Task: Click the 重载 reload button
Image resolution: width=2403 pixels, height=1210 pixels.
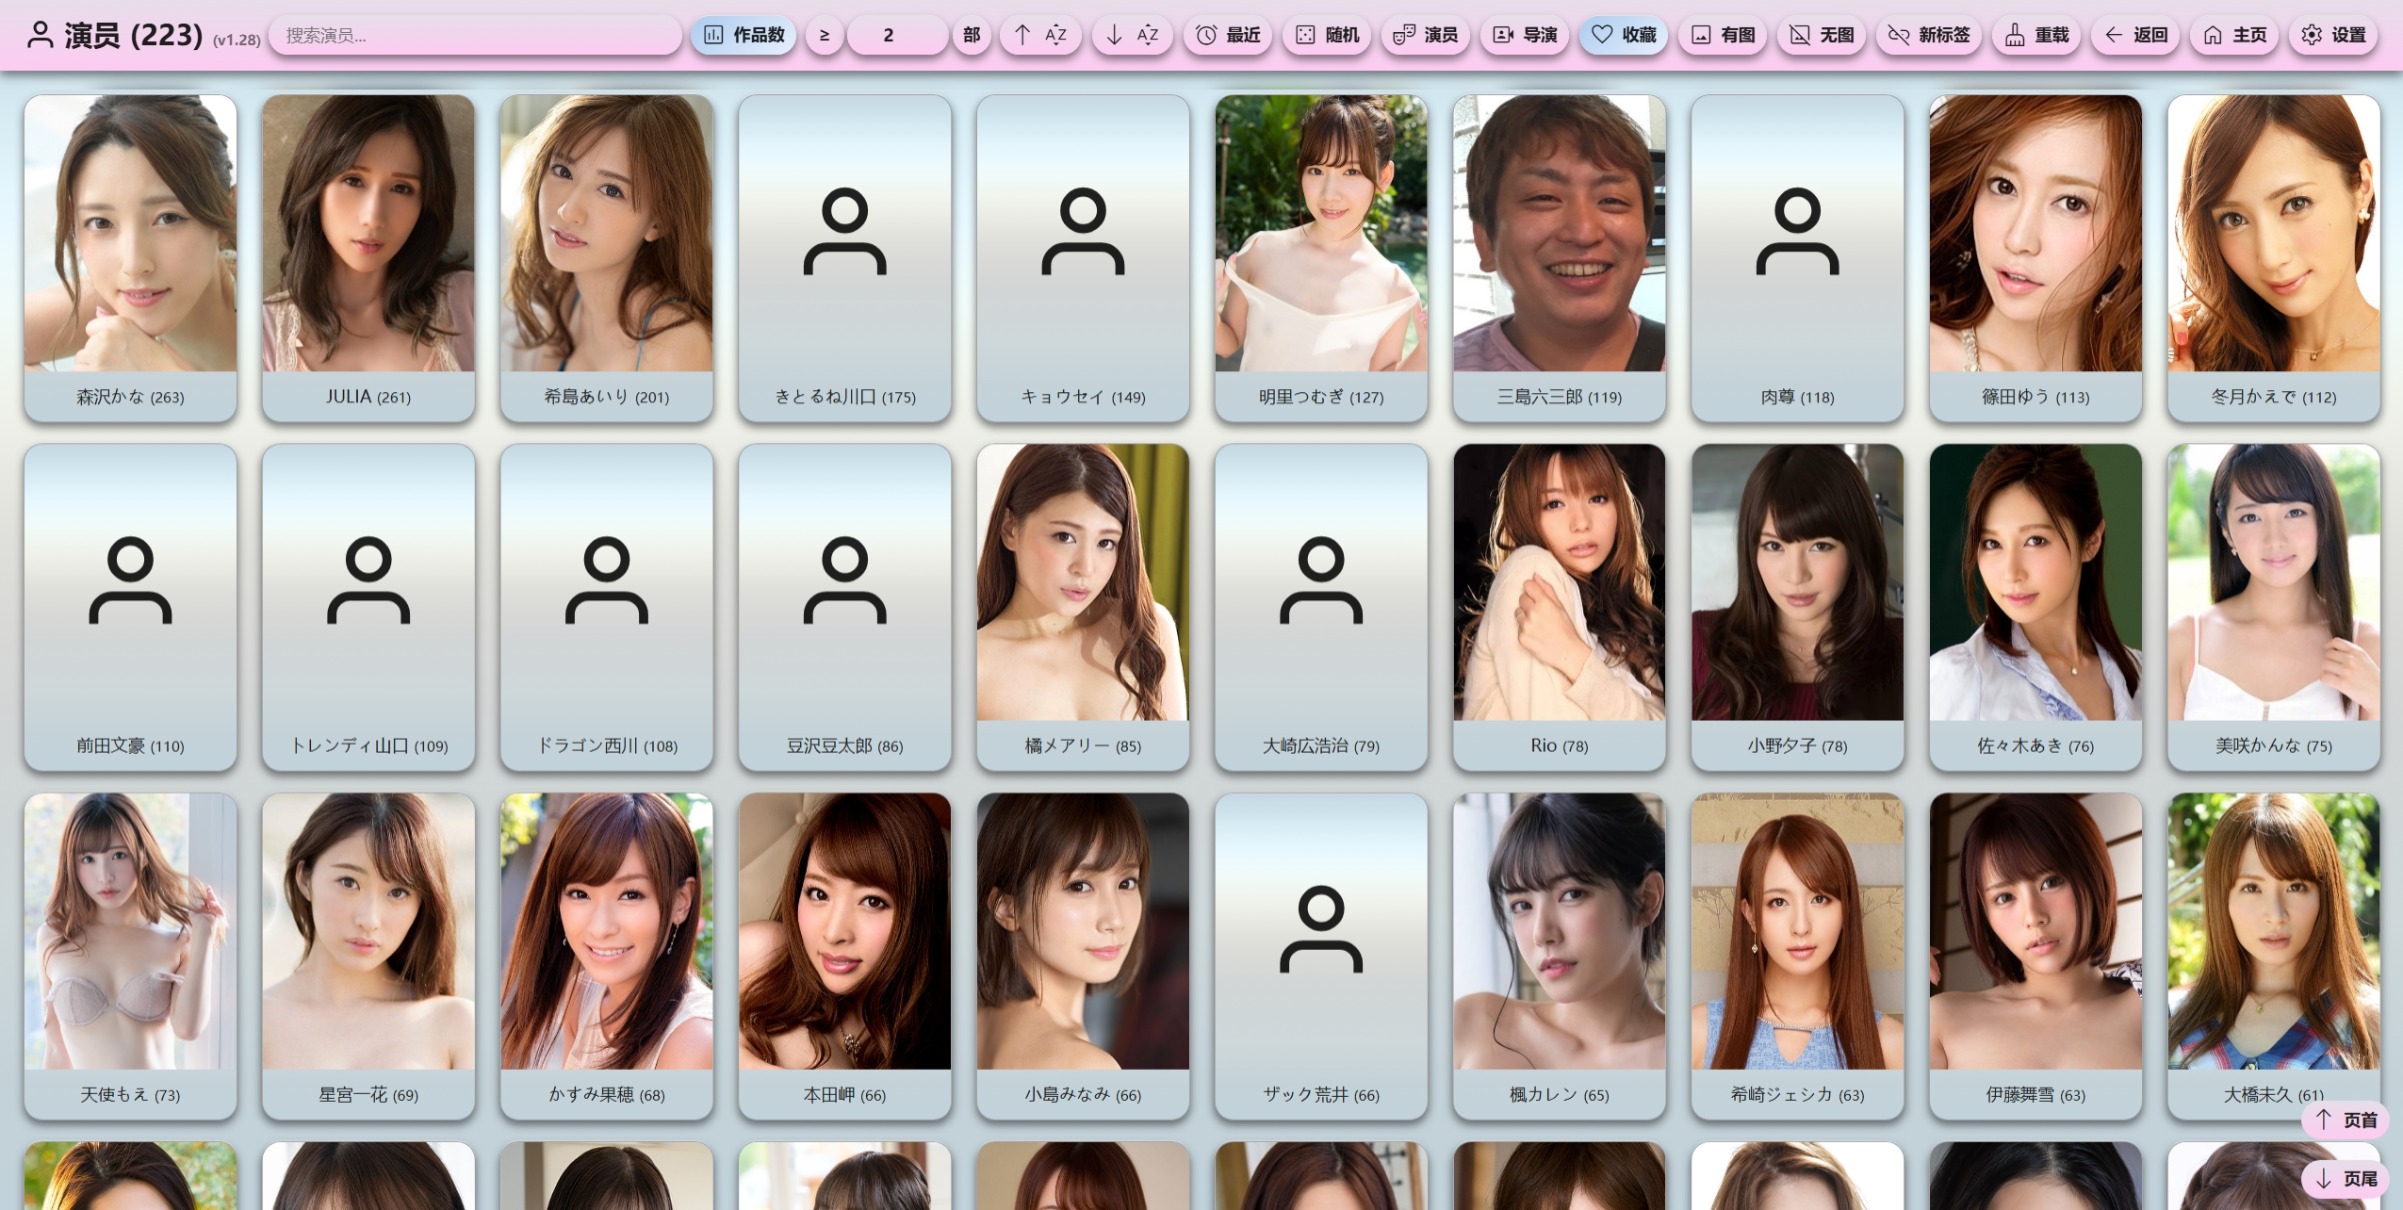Action: [2037, 35]
